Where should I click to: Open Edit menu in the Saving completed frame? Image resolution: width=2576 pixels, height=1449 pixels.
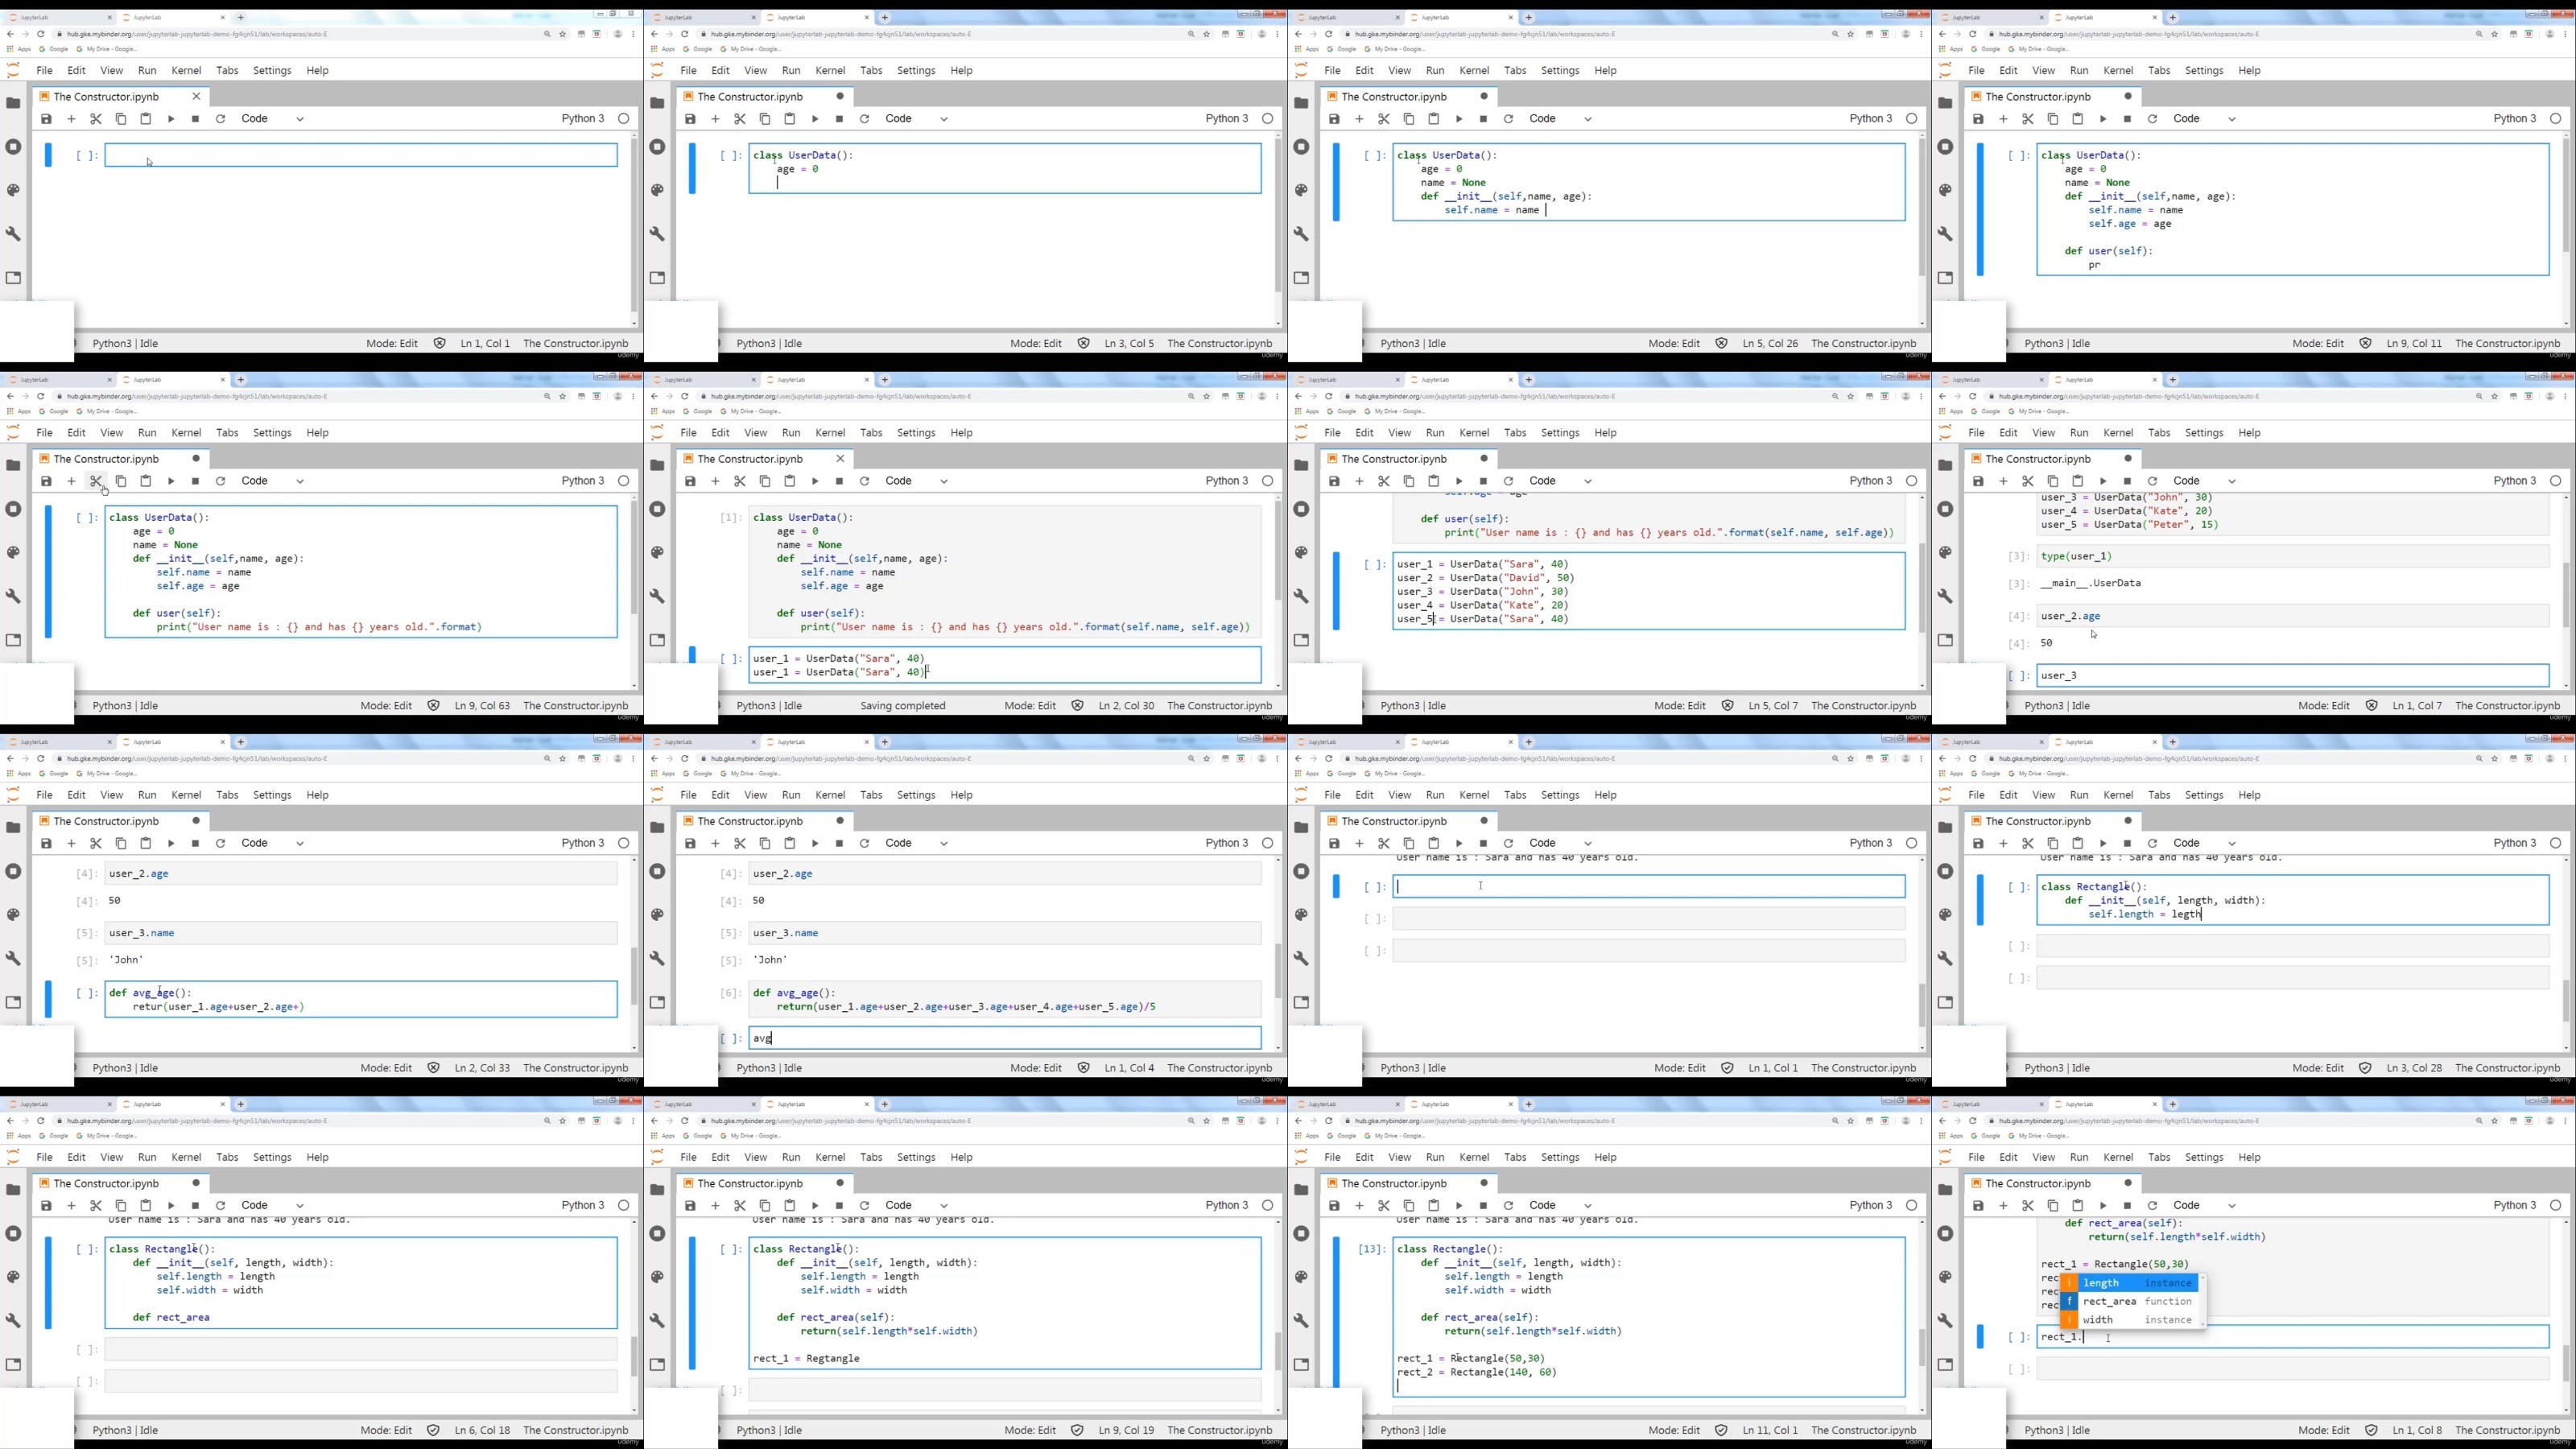point(721,433)
